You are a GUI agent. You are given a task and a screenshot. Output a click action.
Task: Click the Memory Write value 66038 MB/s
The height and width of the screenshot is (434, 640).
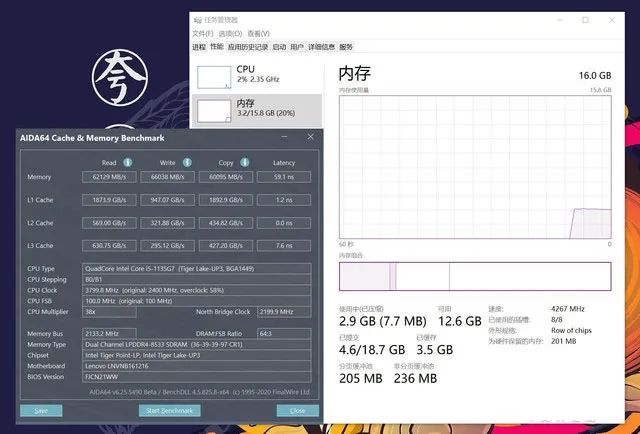(x=167, y=177)
